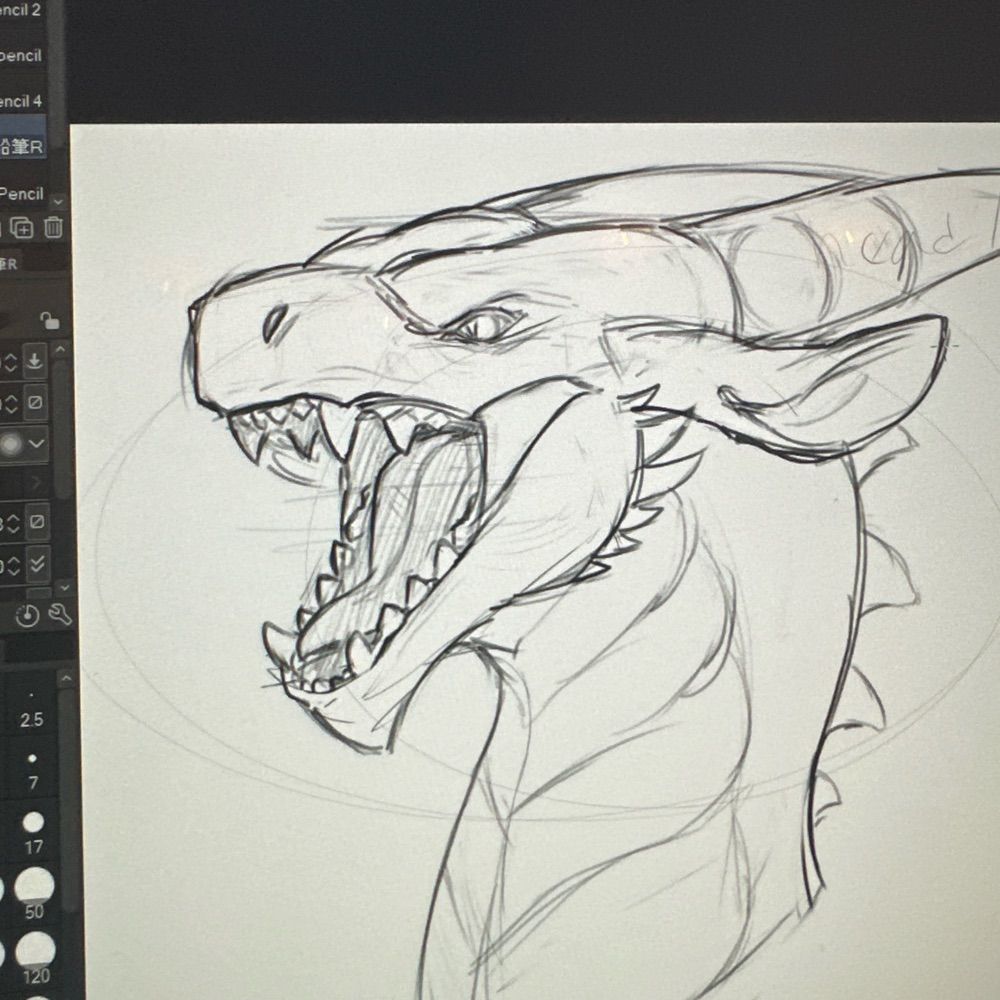Open sub tool detail with wrench icon
The height and width of the screenshot is (1000, 1000).
tap(60, 615)
